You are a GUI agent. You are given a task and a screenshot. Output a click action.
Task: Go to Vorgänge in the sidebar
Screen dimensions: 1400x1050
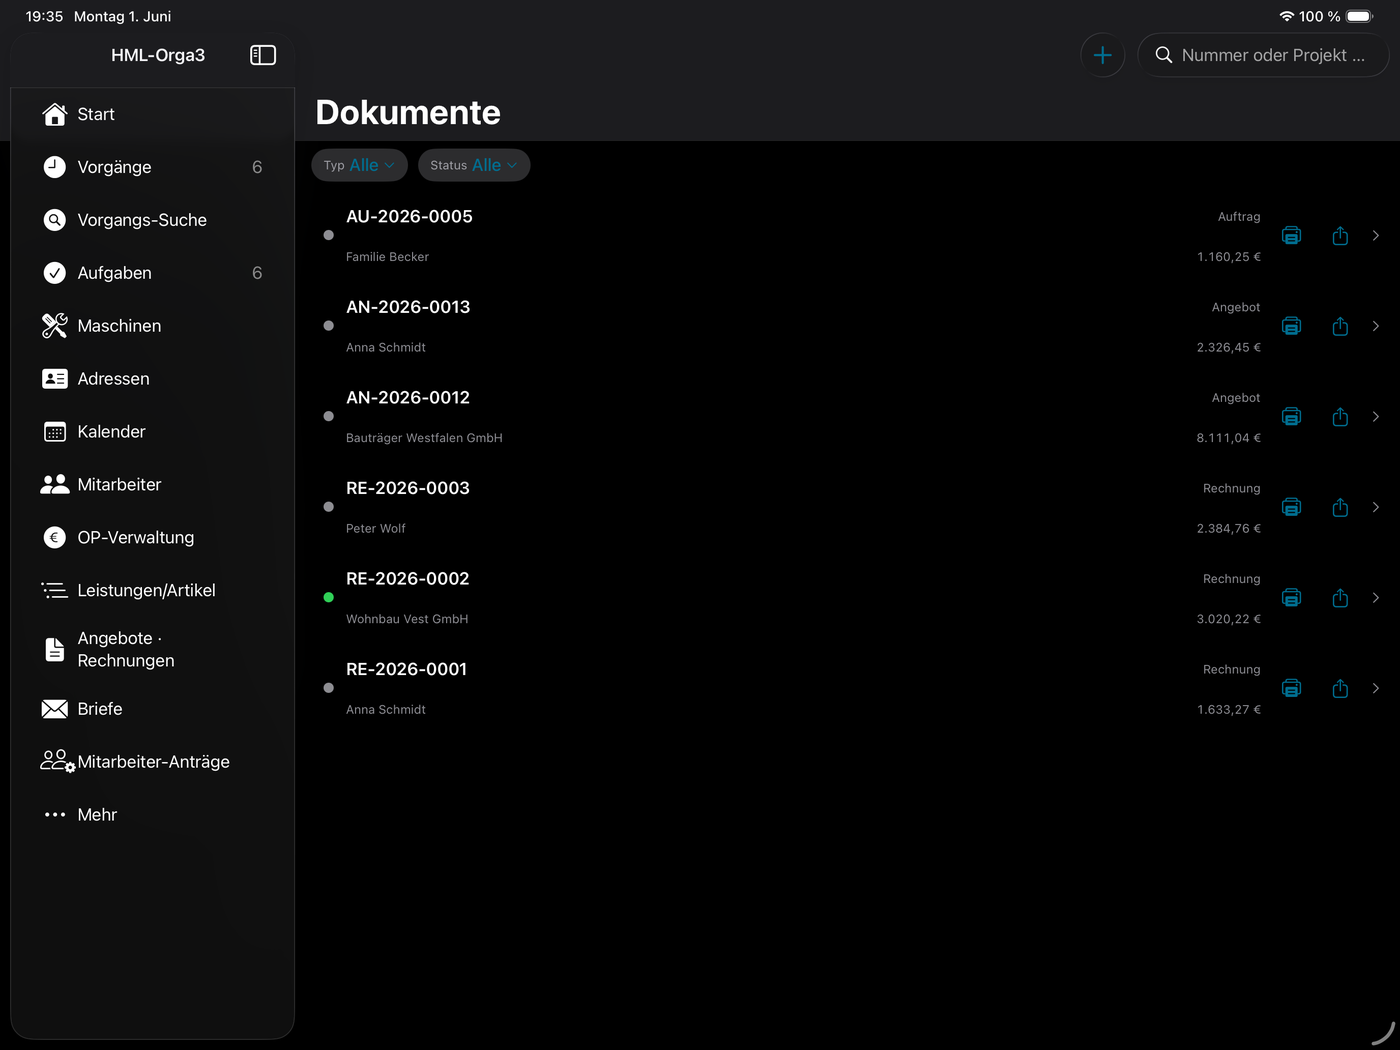point(153,167)
